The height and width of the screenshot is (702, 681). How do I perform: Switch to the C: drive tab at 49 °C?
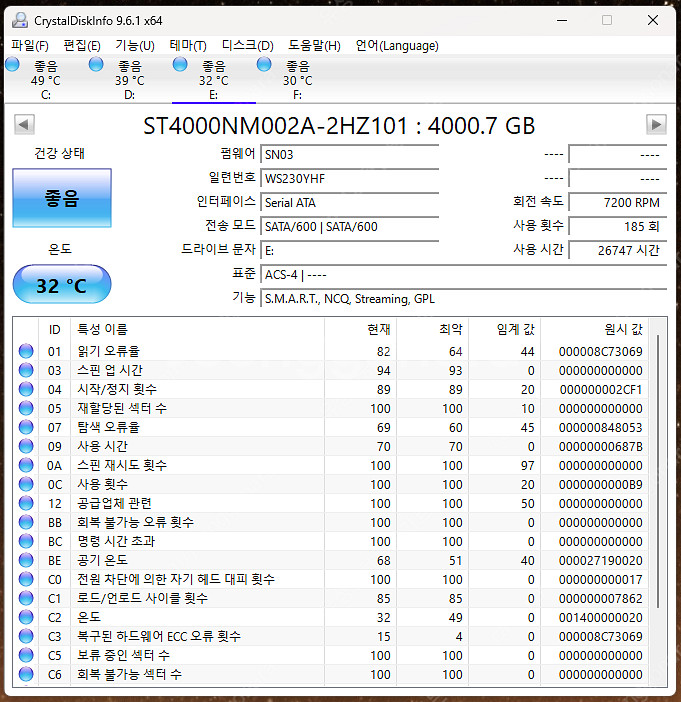[x=46, y=80]
